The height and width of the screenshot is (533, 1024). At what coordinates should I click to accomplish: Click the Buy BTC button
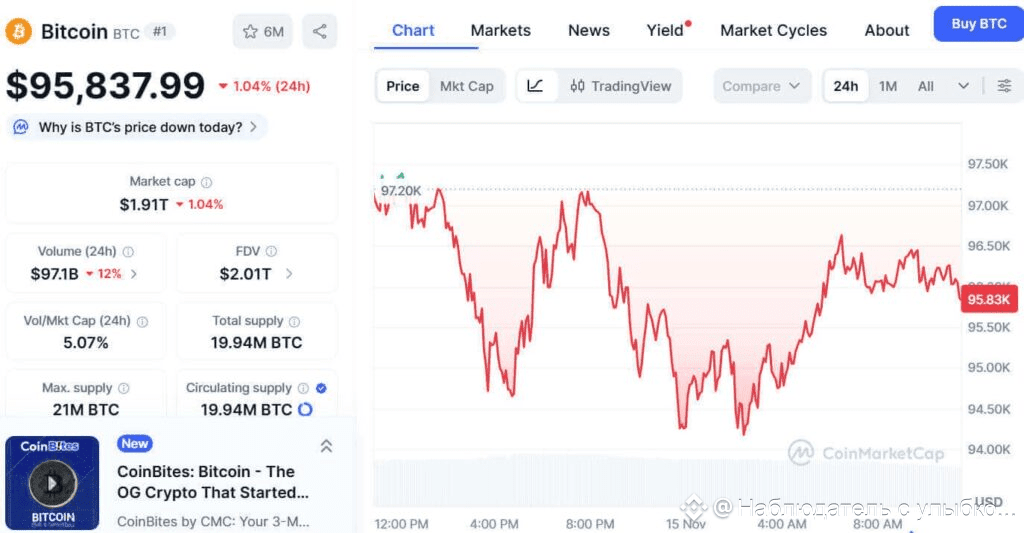pyautogui.click(x=978, y=23)
